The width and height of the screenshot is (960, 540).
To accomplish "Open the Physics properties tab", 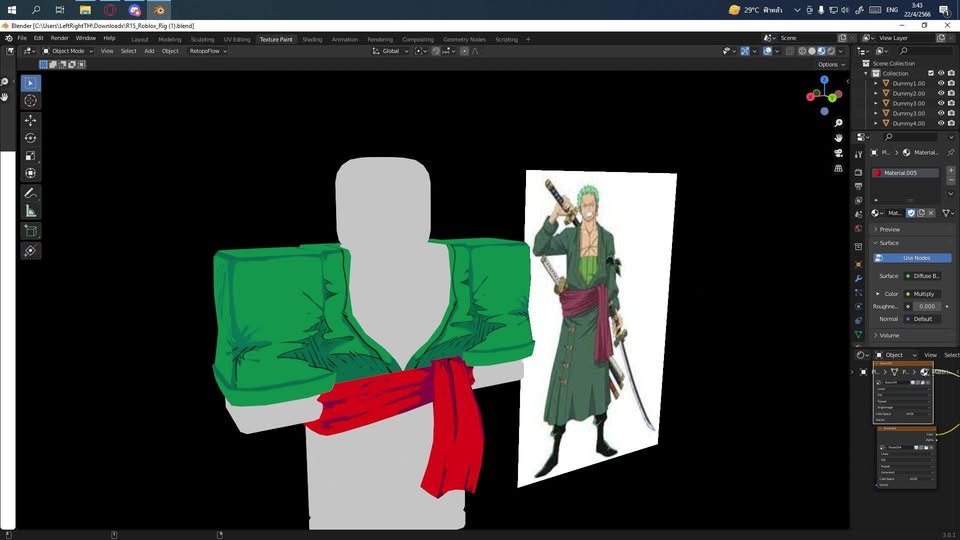I will coord(858,307).
